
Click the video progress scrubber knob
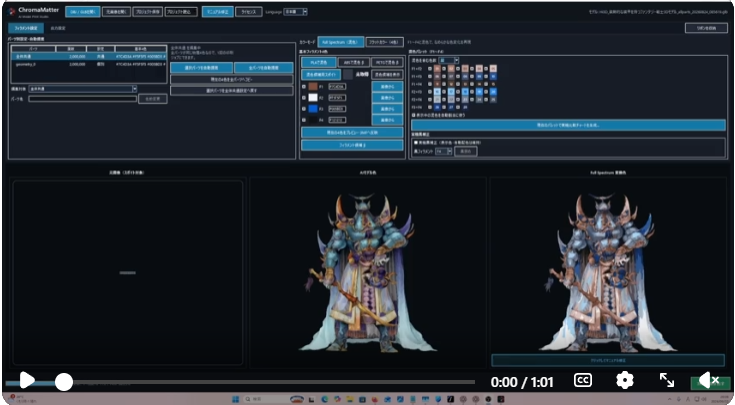click(x=64, y=382)
